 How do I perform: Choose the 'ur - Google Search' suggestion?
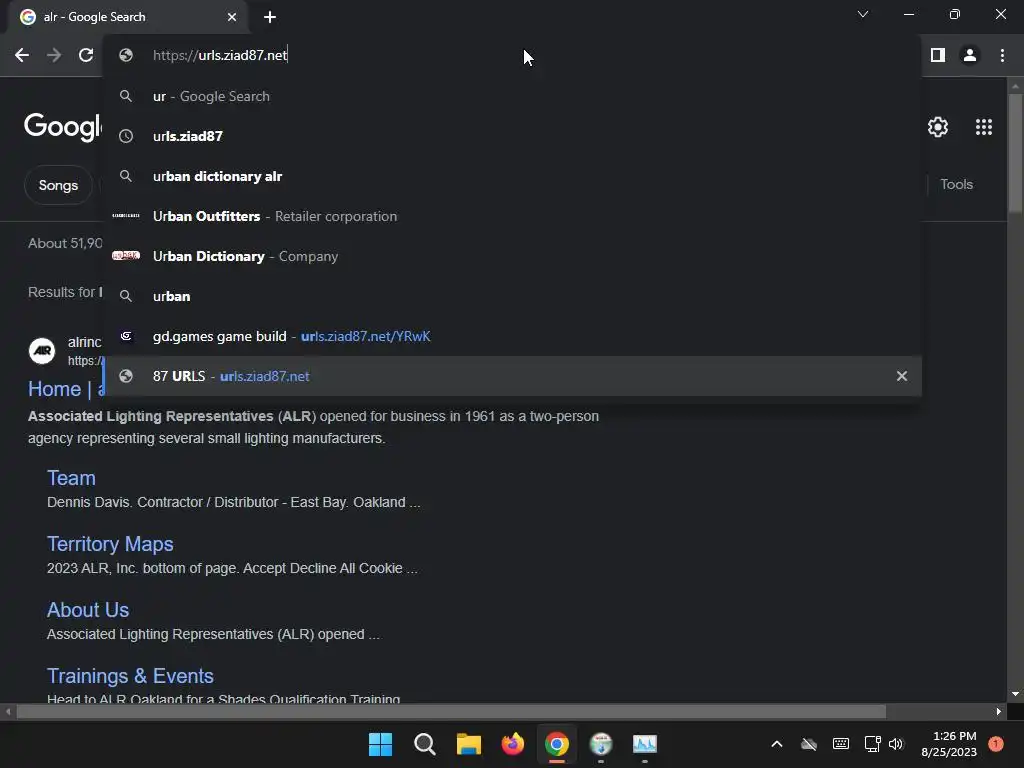pos(513,96)
